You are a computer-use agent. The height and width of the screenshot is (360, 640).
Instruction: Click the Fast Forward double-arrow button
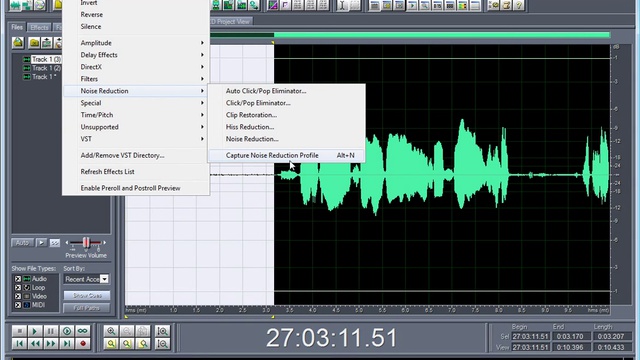[51, 344]
